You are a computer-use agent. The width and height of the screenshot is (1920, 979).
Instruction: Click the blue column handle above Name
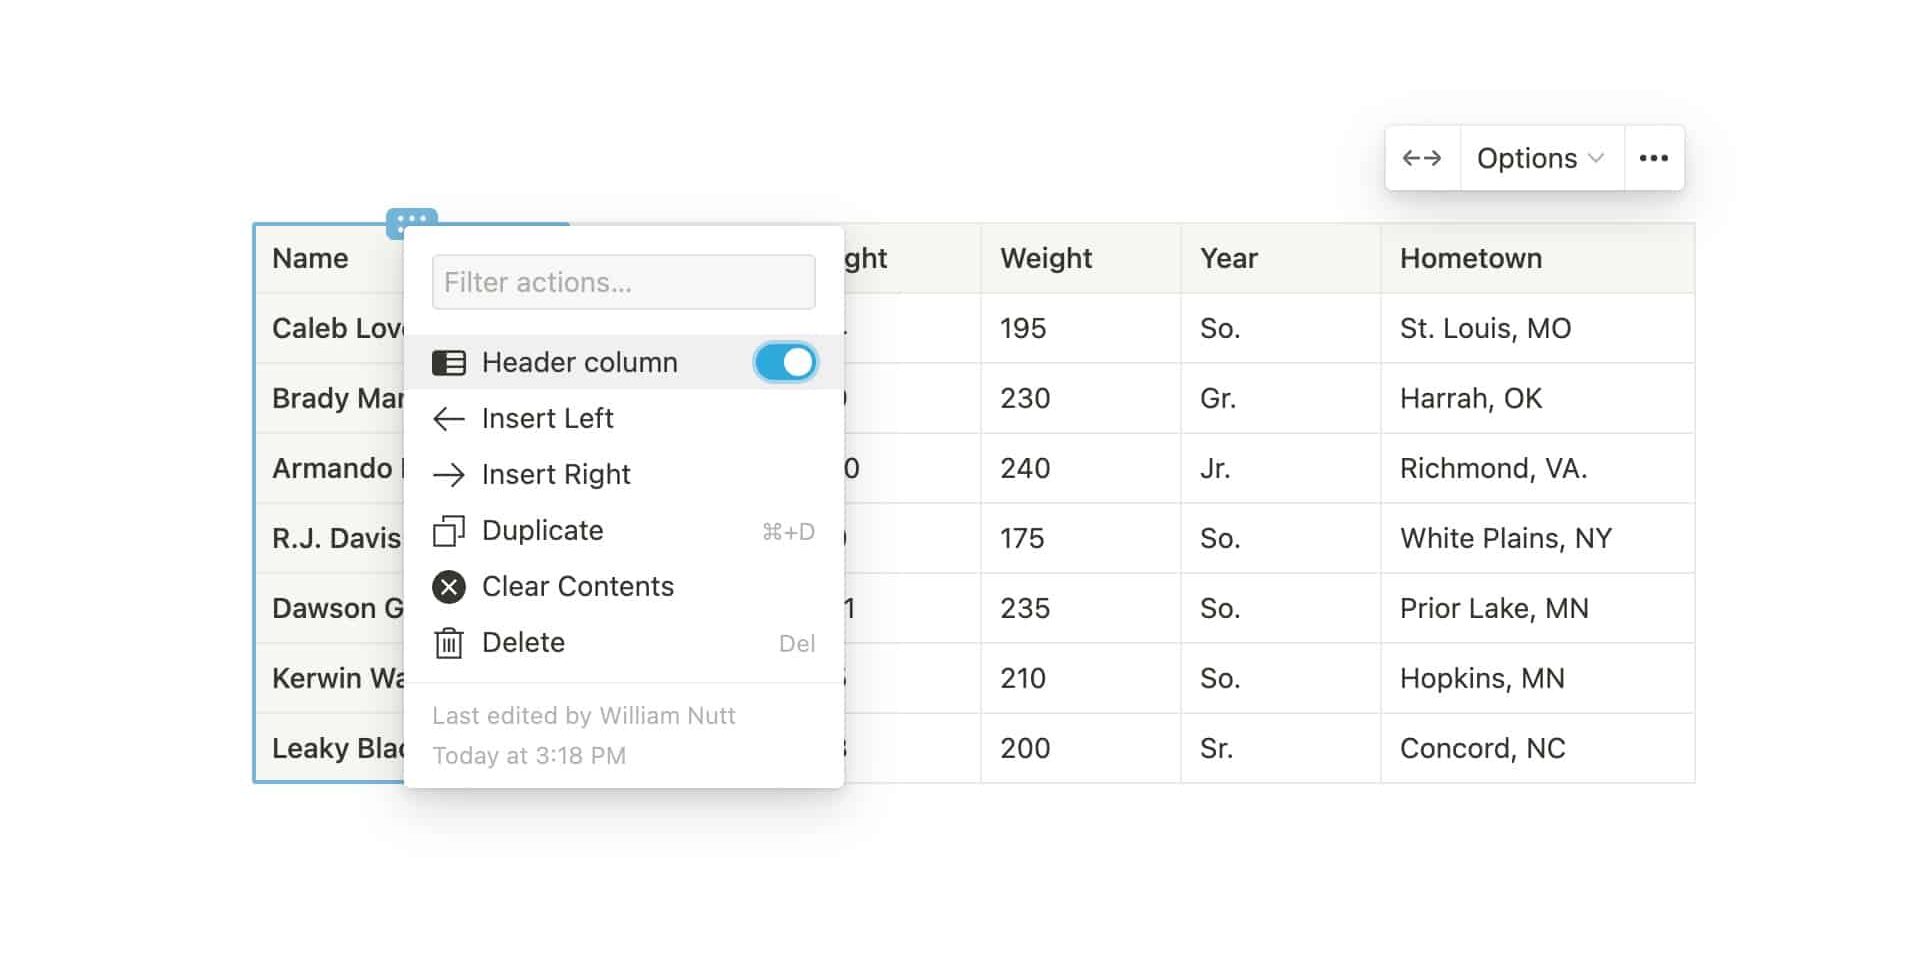(x=411, y=221)
